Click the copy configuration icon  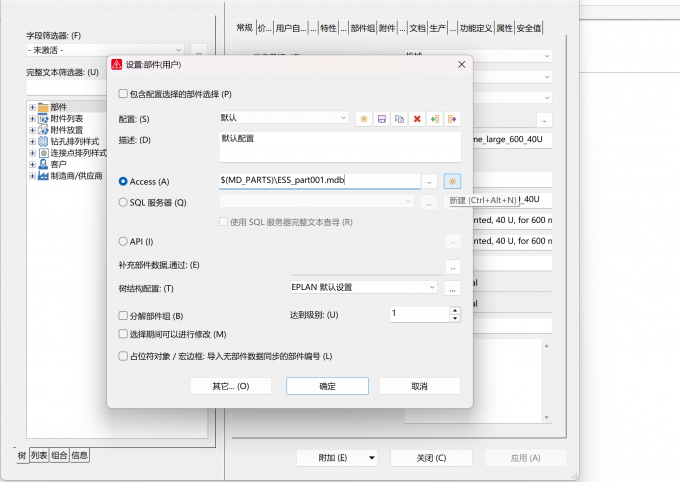(x=399, y=119)
